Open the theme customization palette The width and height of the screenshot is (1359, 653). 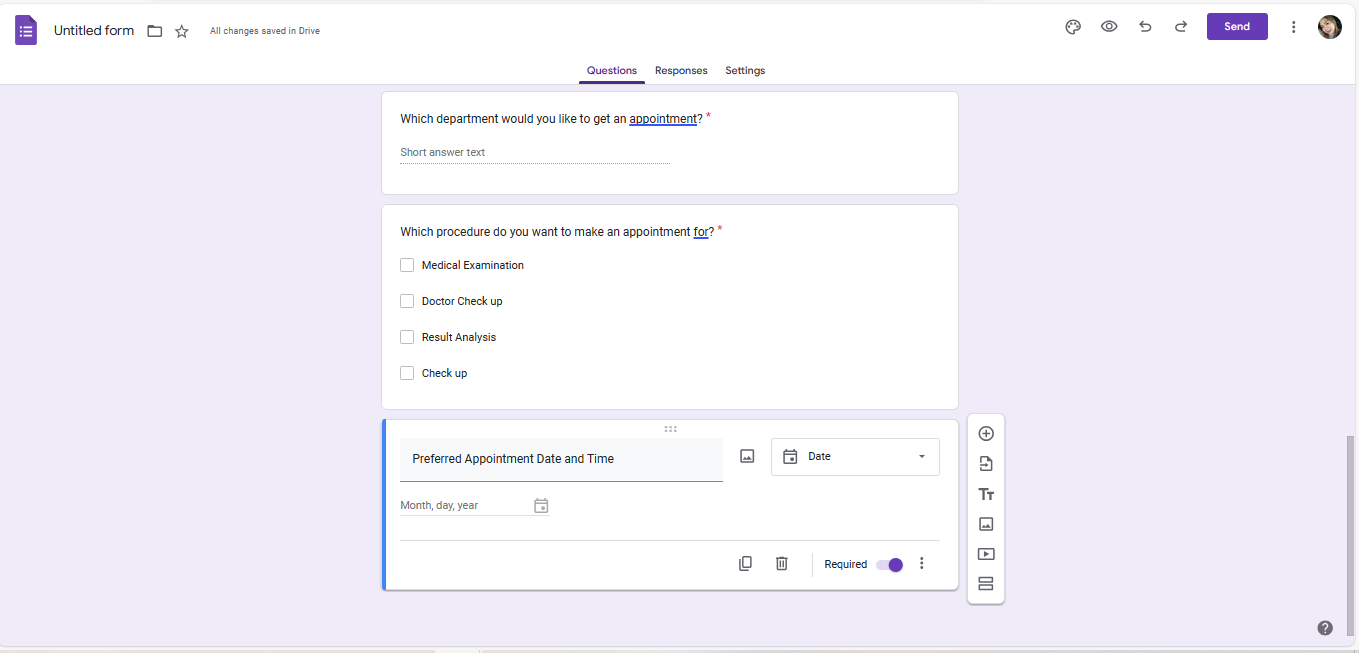[1073, 27]
